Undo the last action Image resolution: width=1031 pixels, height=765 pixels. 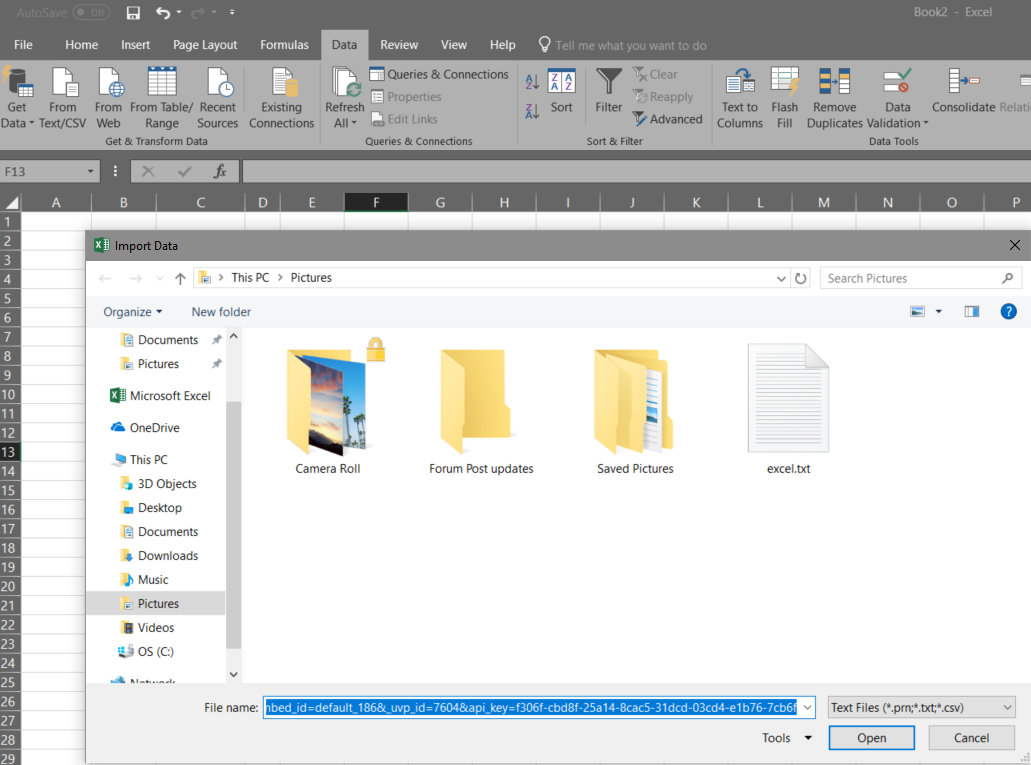pos(163,12)
